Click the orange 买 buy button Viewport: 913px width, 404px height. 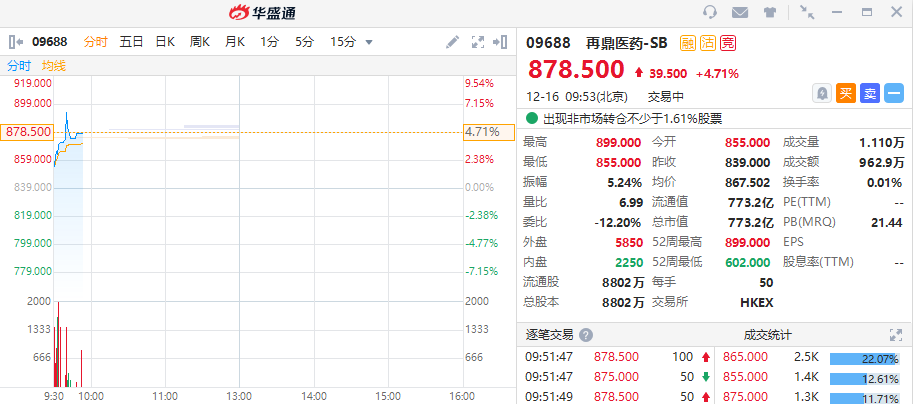(845, 93)
